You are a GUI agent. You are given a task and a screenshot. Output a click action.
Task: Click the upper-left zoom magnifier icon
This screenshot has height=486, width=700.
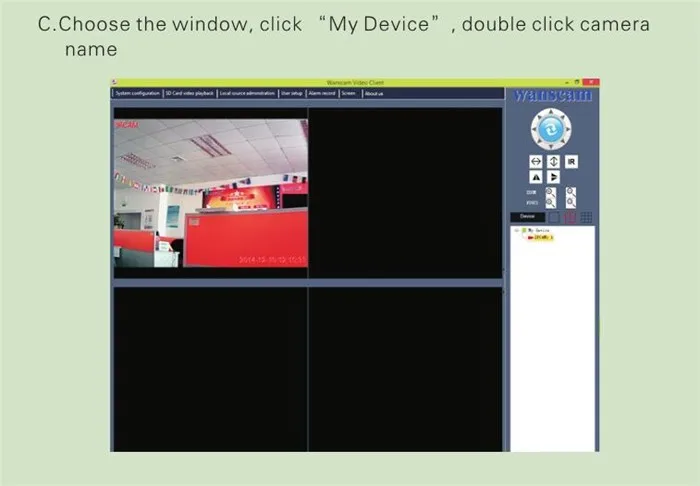click(550, 192)
